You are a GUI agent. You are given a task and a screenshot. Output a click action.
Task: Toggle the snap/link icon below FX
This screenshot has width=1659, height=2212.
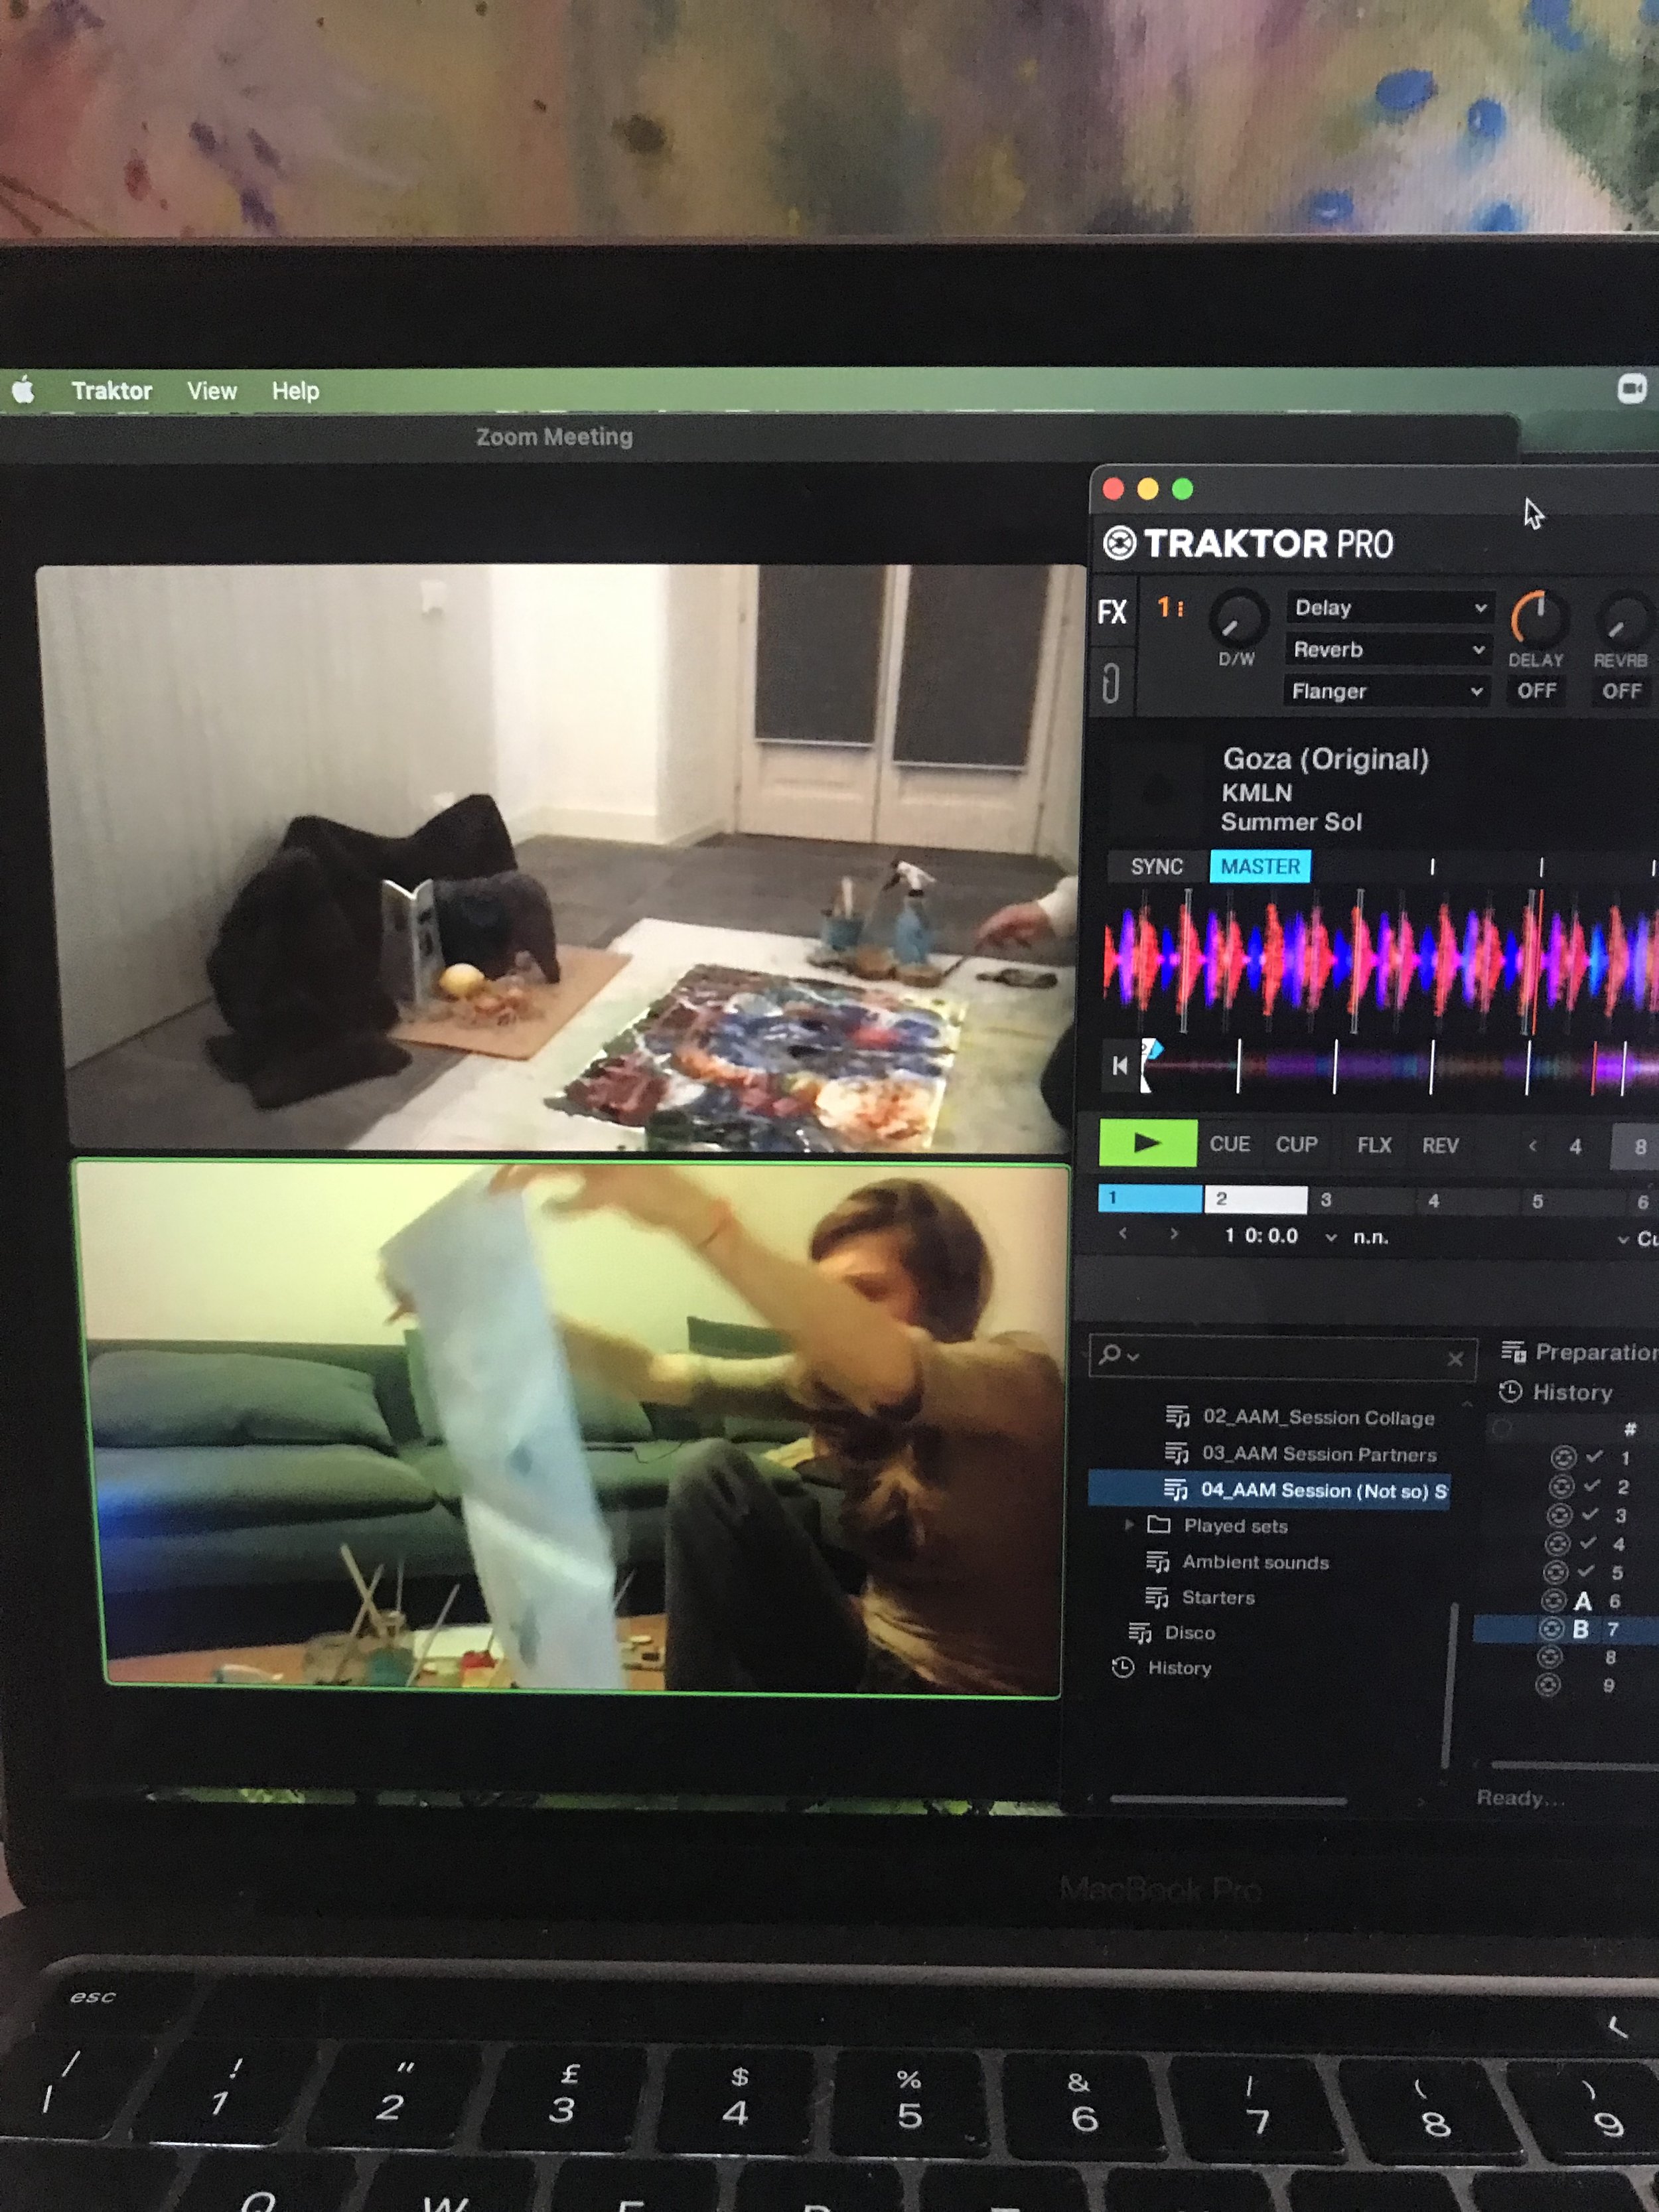click(1110, 685)
